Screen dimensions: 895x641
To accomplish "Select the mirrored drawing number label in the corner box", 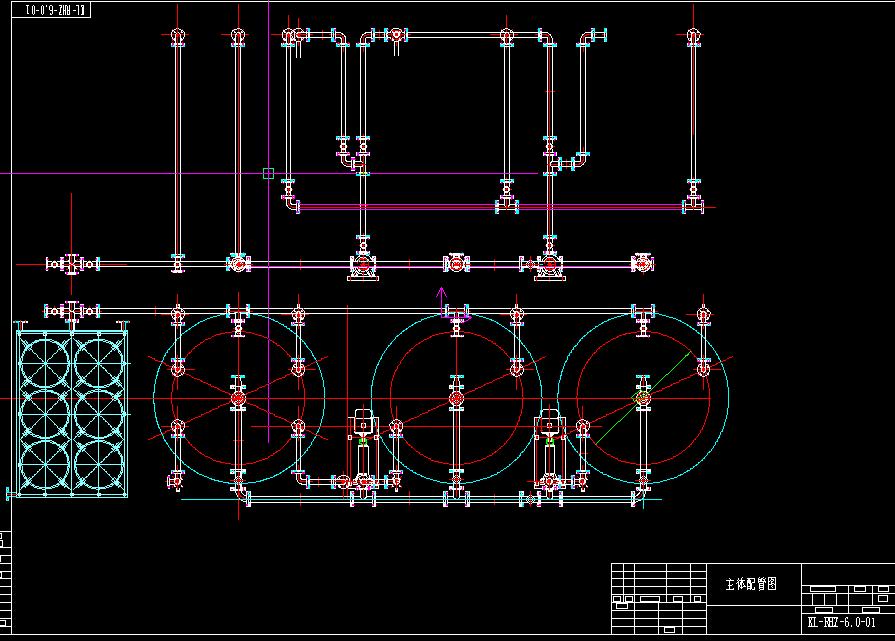I will pyautogui.click(x=55, y=10).
